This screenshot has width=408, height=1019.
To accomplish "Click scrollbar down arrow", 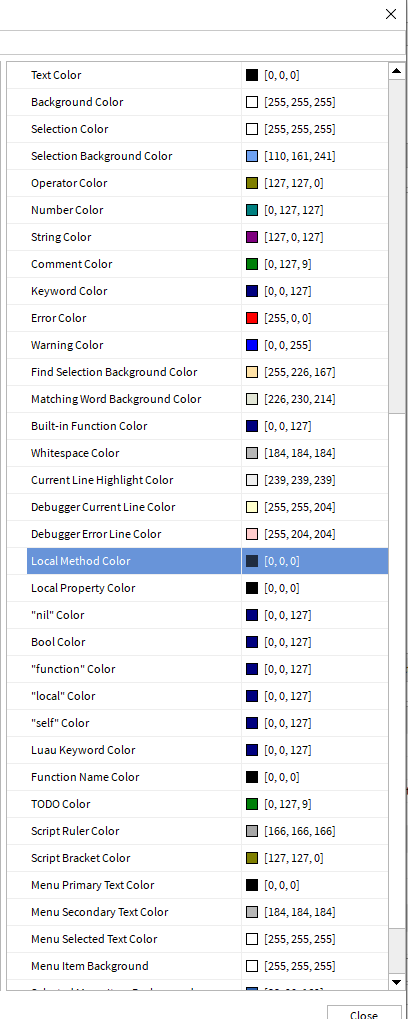I will [396, 981].
